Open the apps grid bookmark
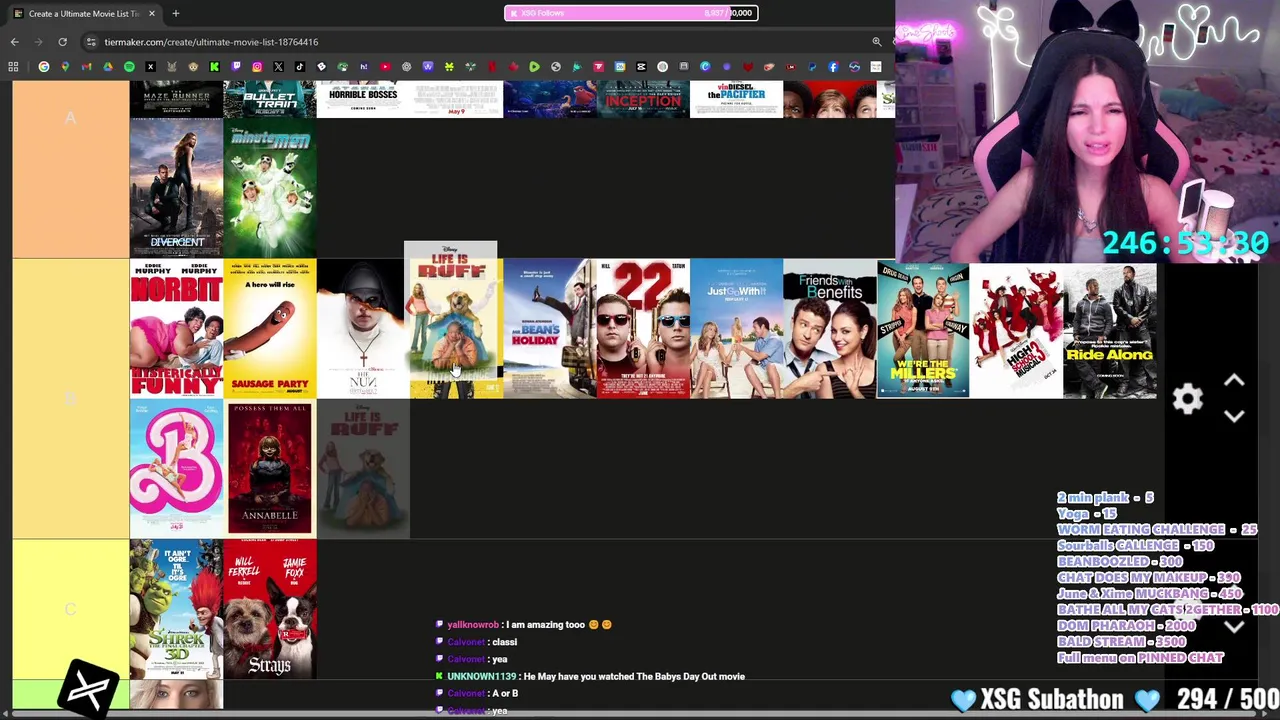1280x720 pixels. point(13,67)
